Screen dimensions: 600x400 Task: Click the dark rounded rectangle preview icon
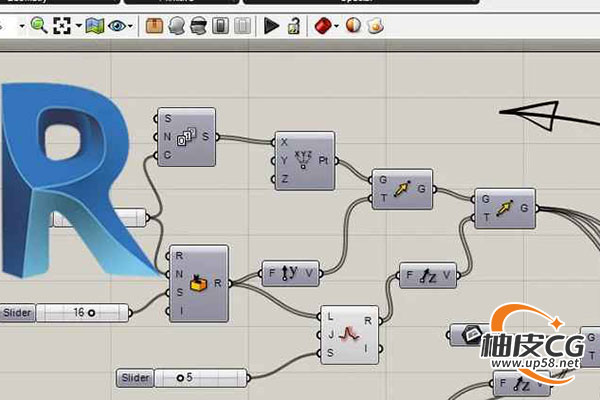tap(220, 26)
